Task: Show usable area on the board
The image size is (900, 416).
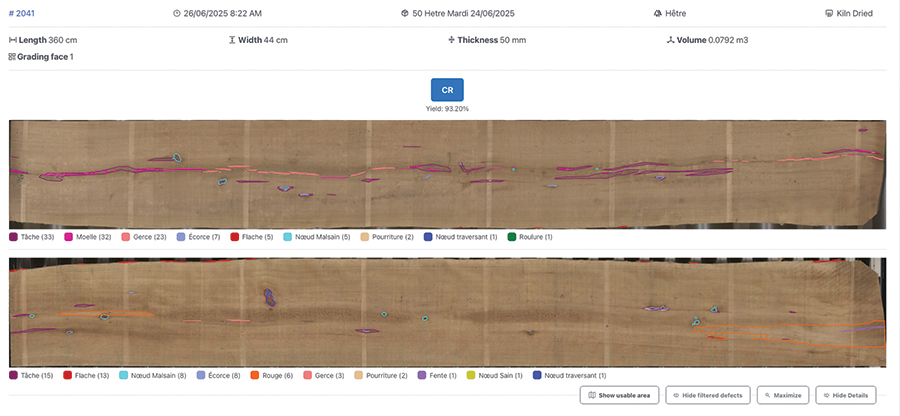Action: coord(619,395)
